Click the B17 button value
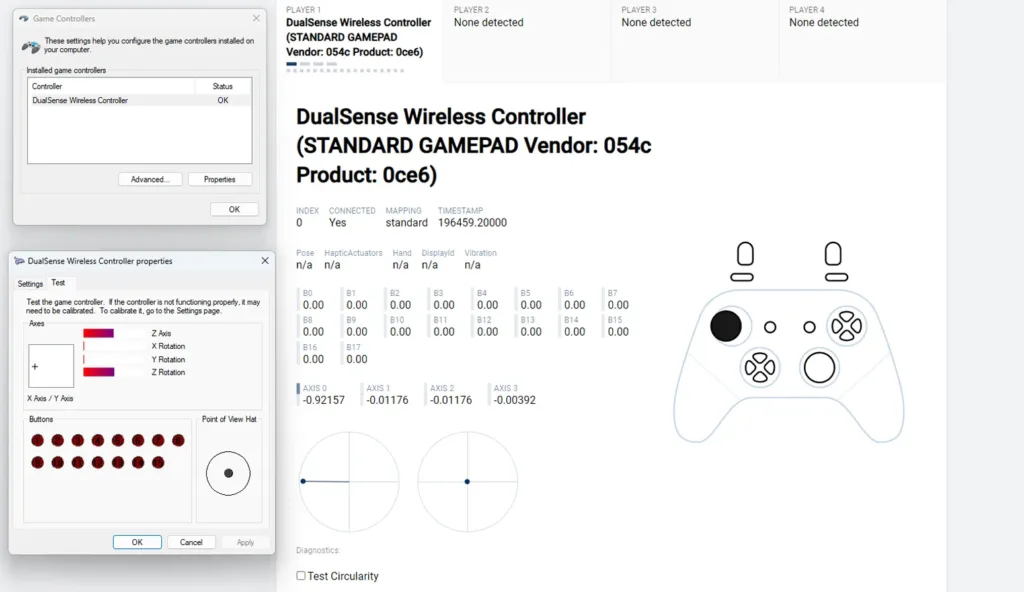The image size is (1024, 592). (x=357, y=359)
